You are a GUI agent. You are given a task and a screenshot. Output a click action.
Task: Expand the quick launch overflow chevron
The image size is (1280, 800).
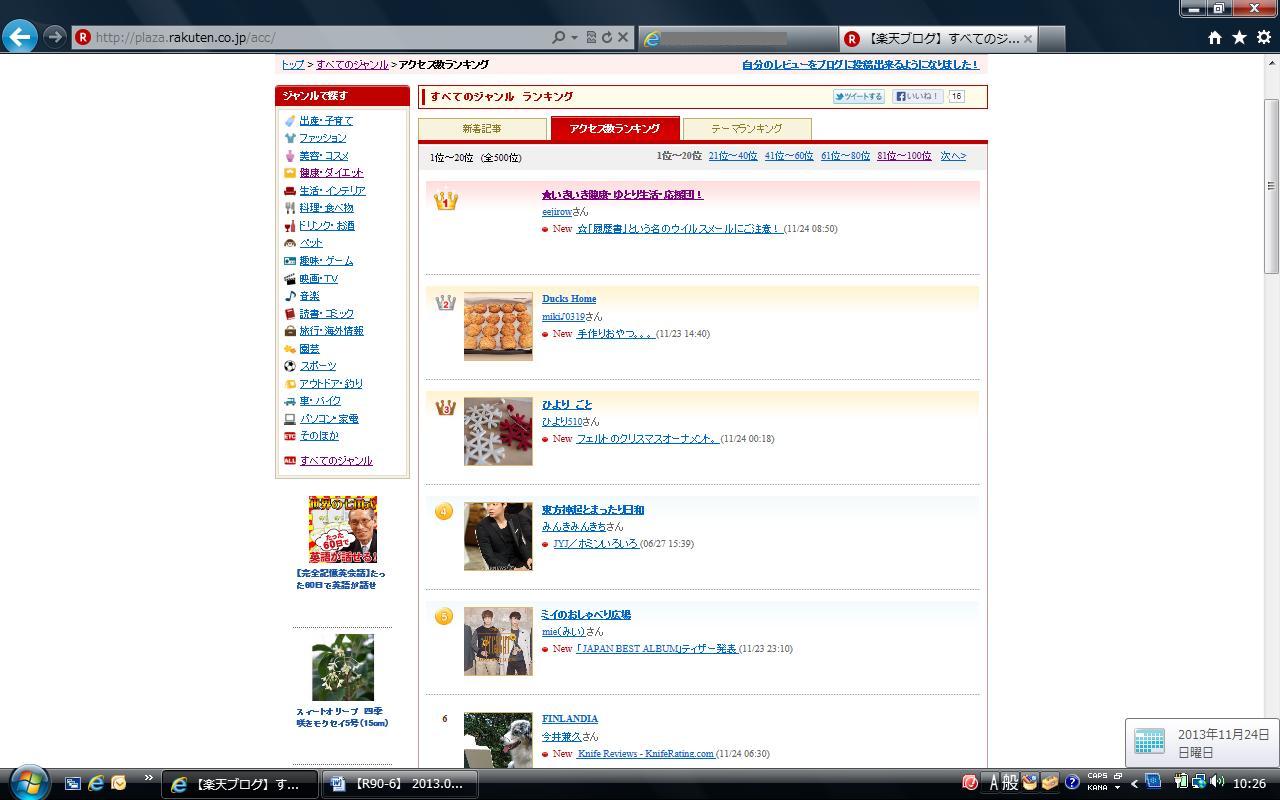(x=149, y=778)
